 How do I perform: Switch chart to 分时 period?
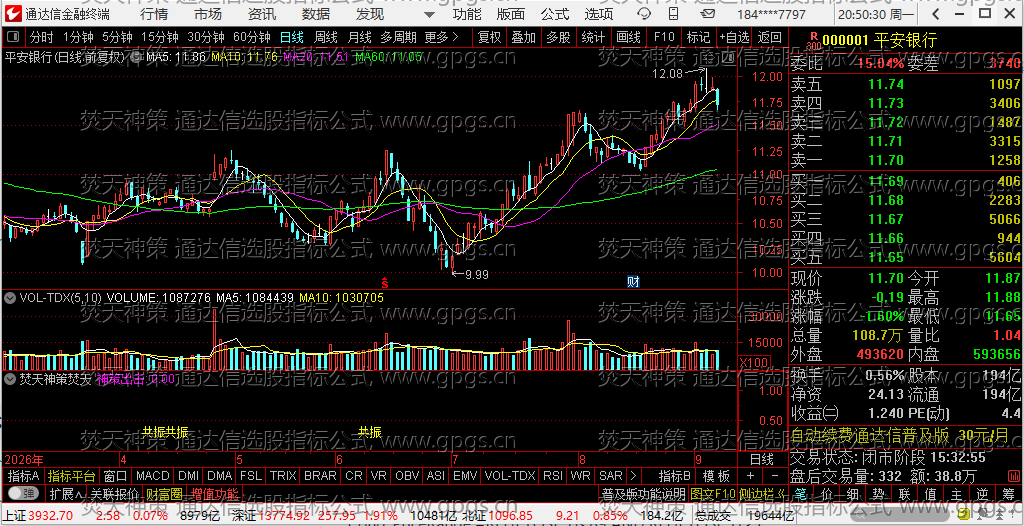[x=41, y=37]
